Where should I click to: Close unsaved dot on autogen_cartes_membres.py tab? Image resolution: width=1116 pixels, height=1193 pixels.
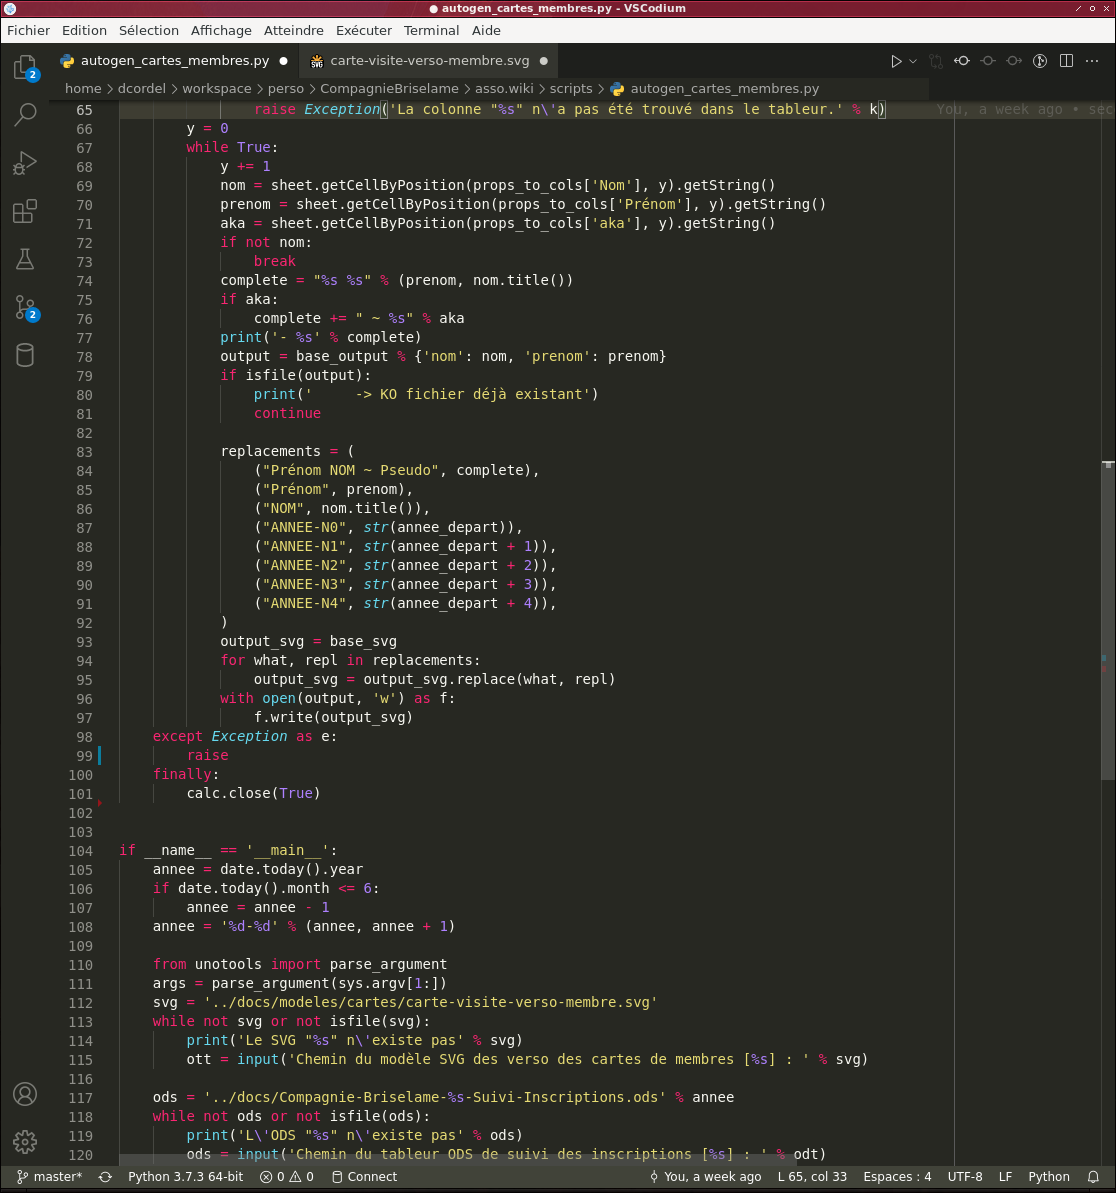(284, 61)
